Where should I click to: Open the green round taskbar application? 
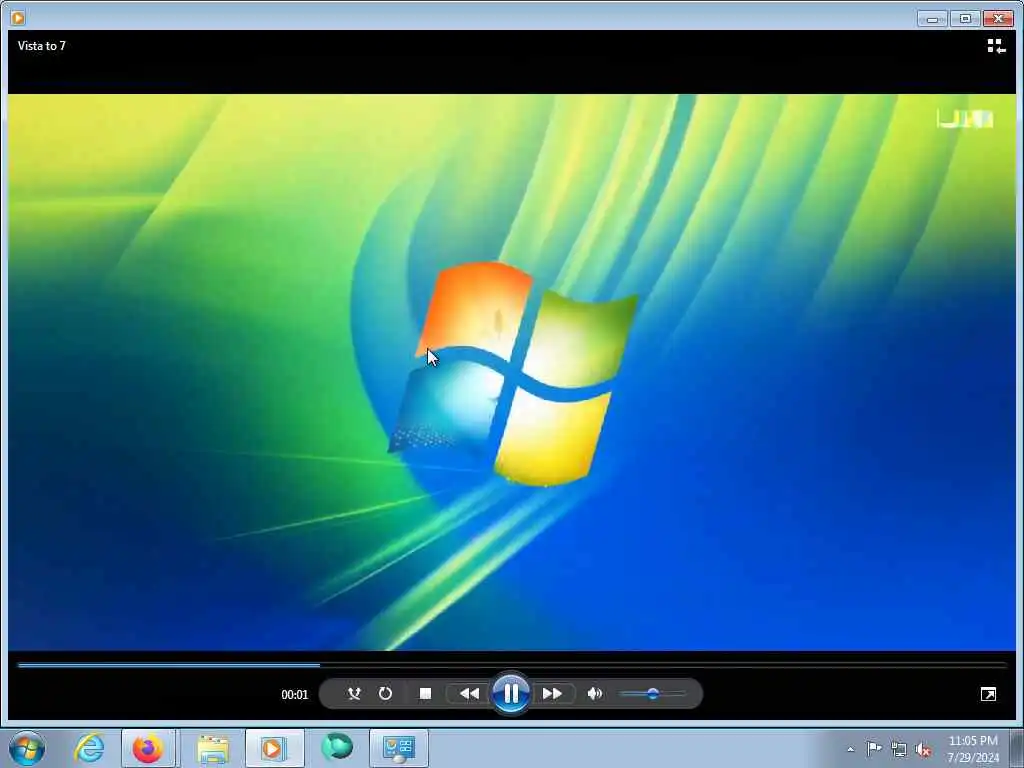(337, 748)
